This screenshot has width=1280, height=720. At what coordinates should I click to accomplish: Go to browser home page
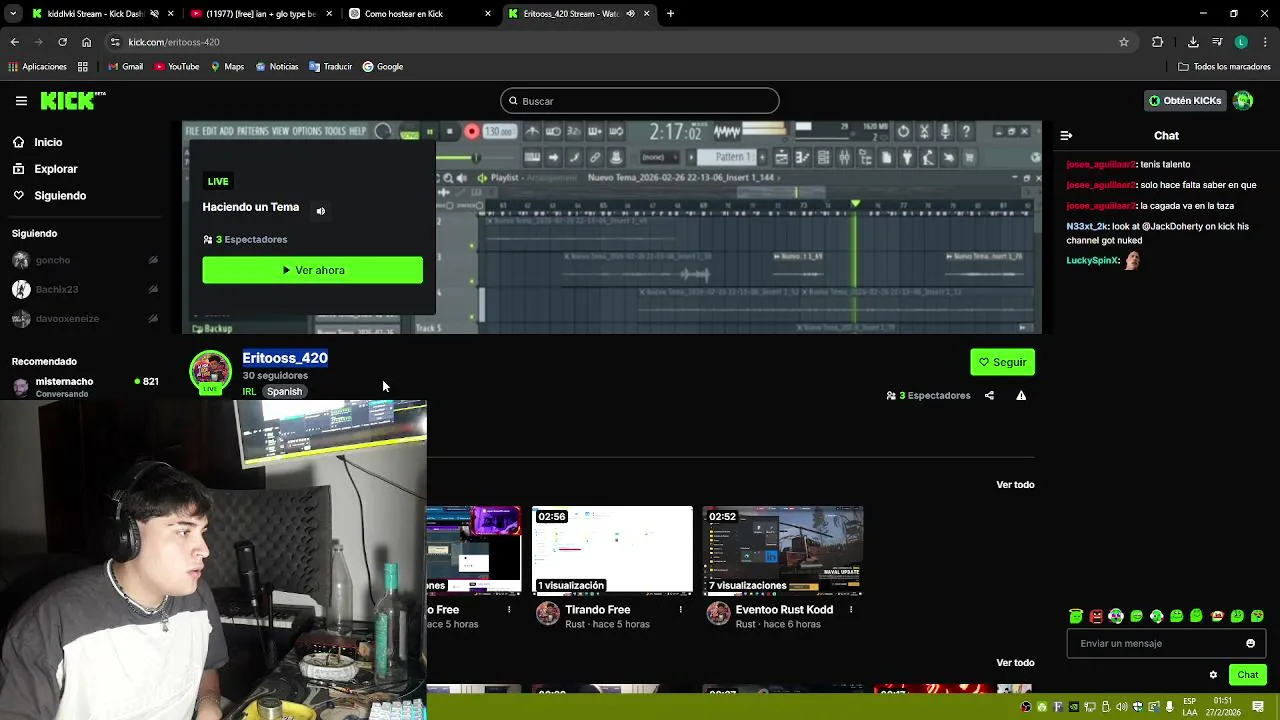click(87, 42)
